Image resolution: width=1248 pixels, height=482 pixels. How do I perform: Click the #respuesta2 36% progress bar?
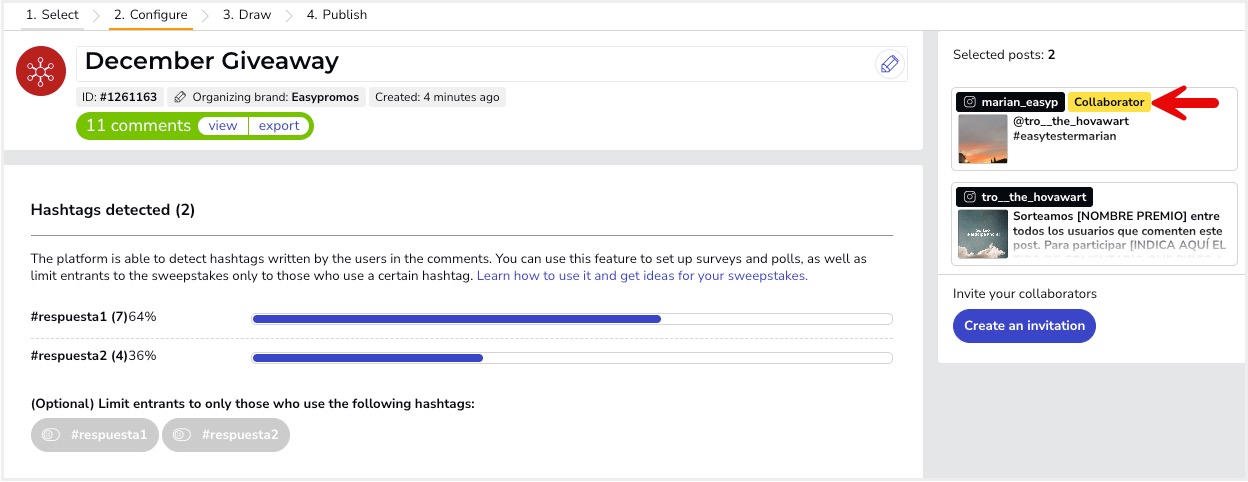tap(571, 358)
